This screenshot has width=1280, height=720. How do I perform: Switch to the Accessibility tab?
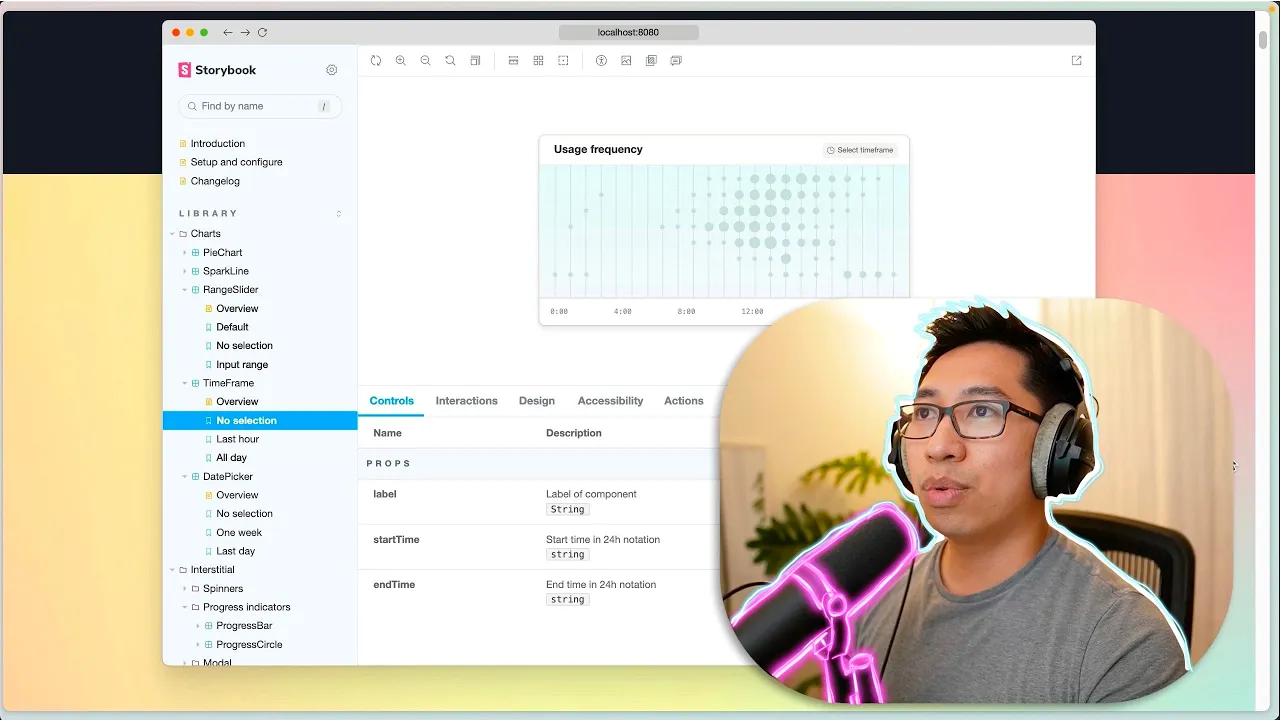pyautogui.click(x=610, y=401)
